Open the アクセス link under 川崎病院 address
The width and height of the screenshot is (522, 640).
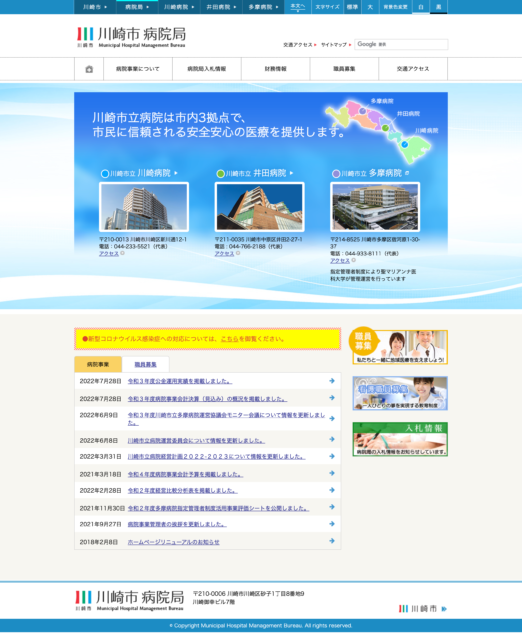109,253
